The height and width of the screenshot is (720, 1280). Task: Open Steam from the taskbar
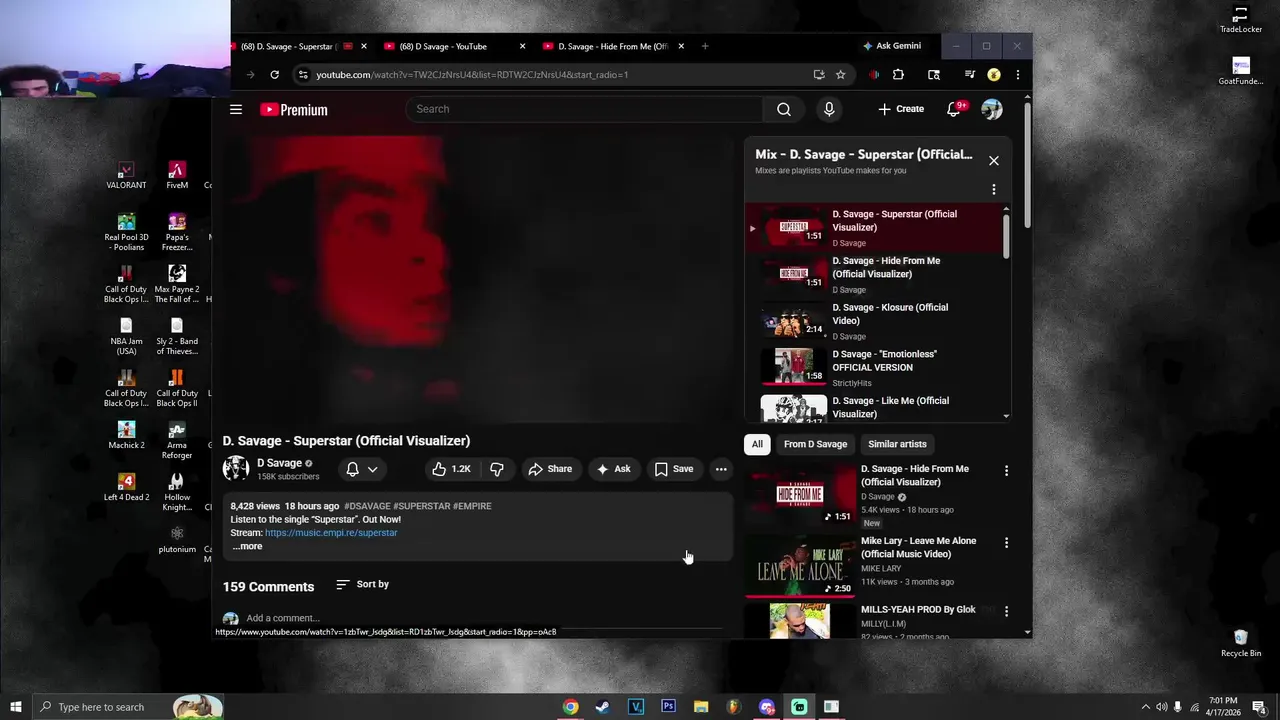tap(602, 707)
